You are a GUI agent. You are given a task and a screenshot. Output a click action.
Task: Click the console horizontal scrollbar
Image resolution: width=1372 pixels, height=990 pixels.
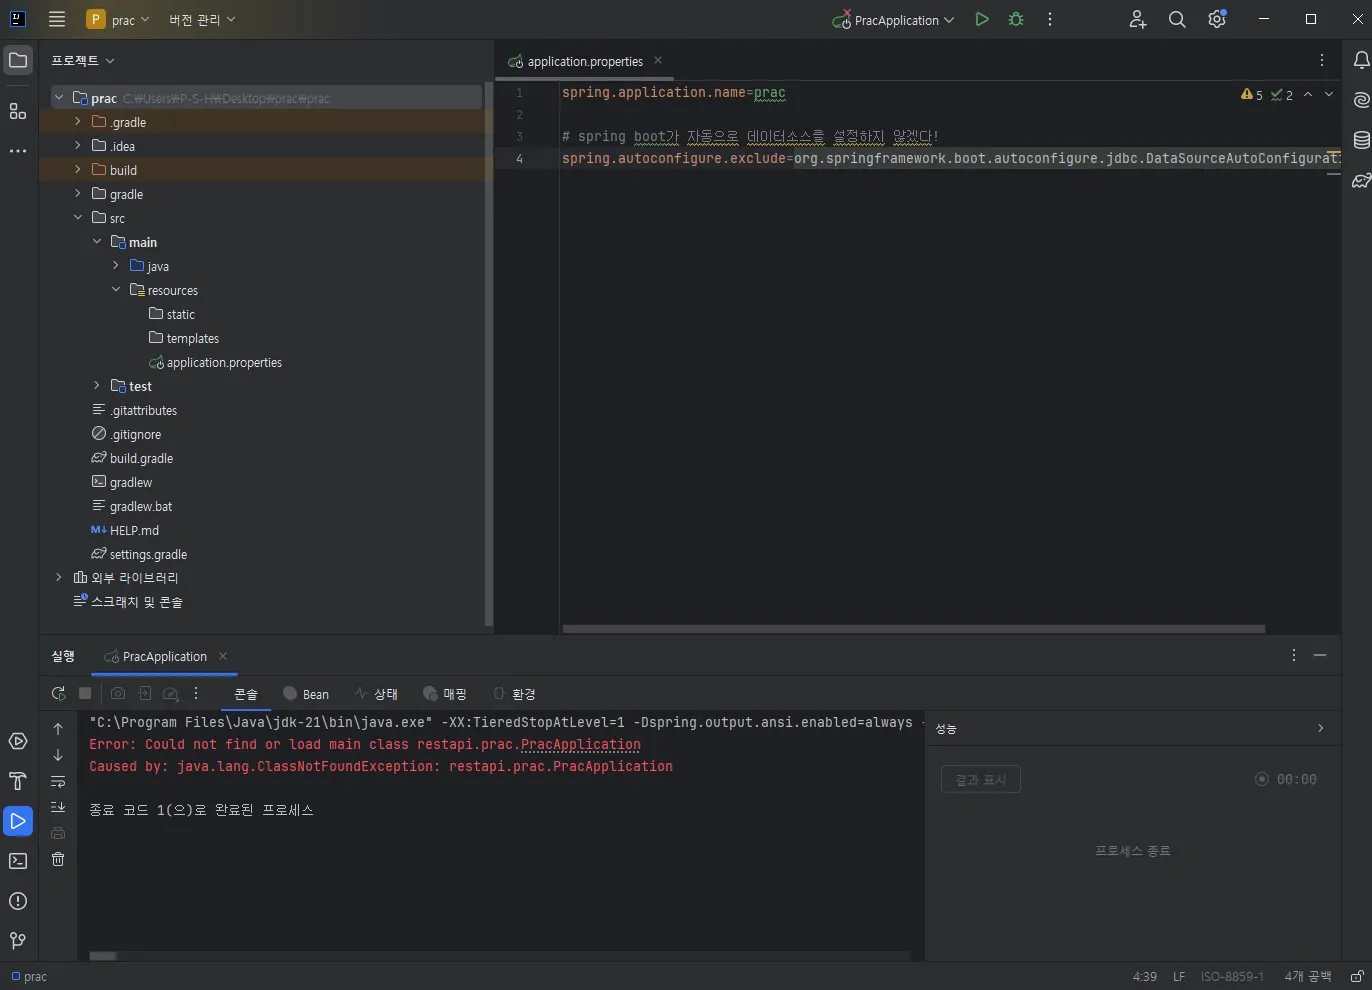[x=103, y=956]
